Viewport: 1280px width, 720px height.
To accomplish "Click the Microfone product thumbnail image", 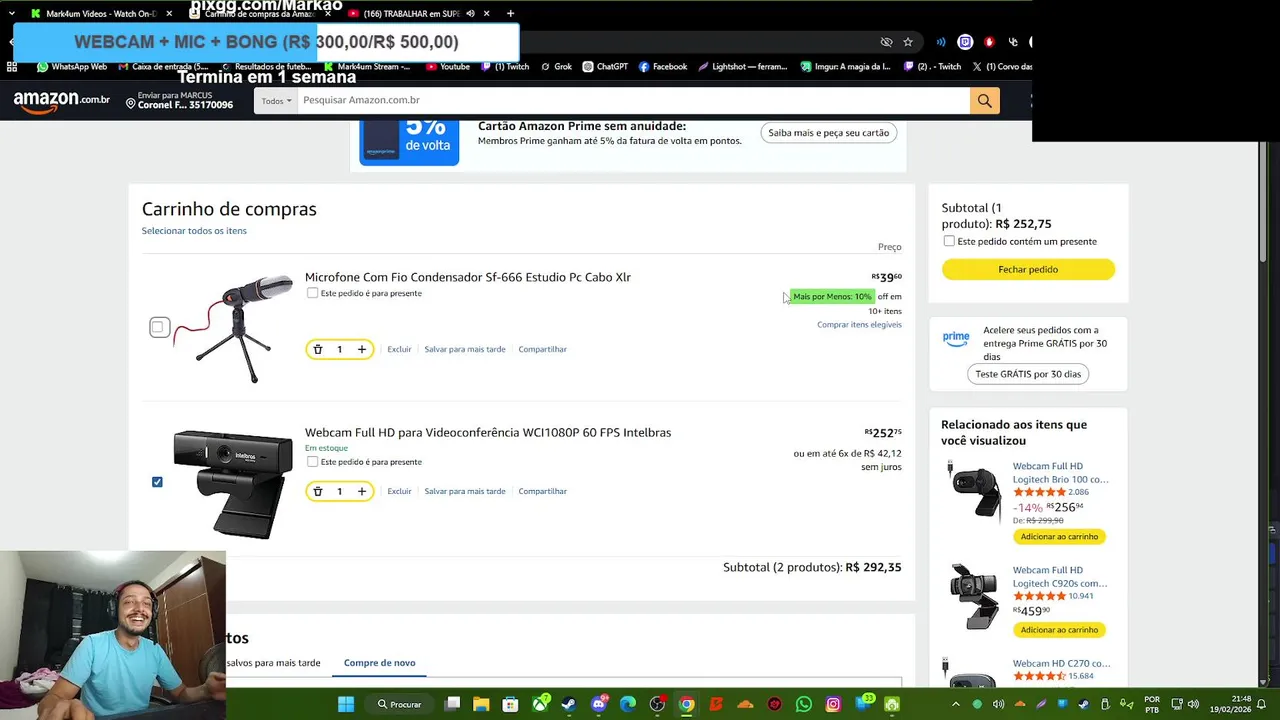I will point(234,328).
